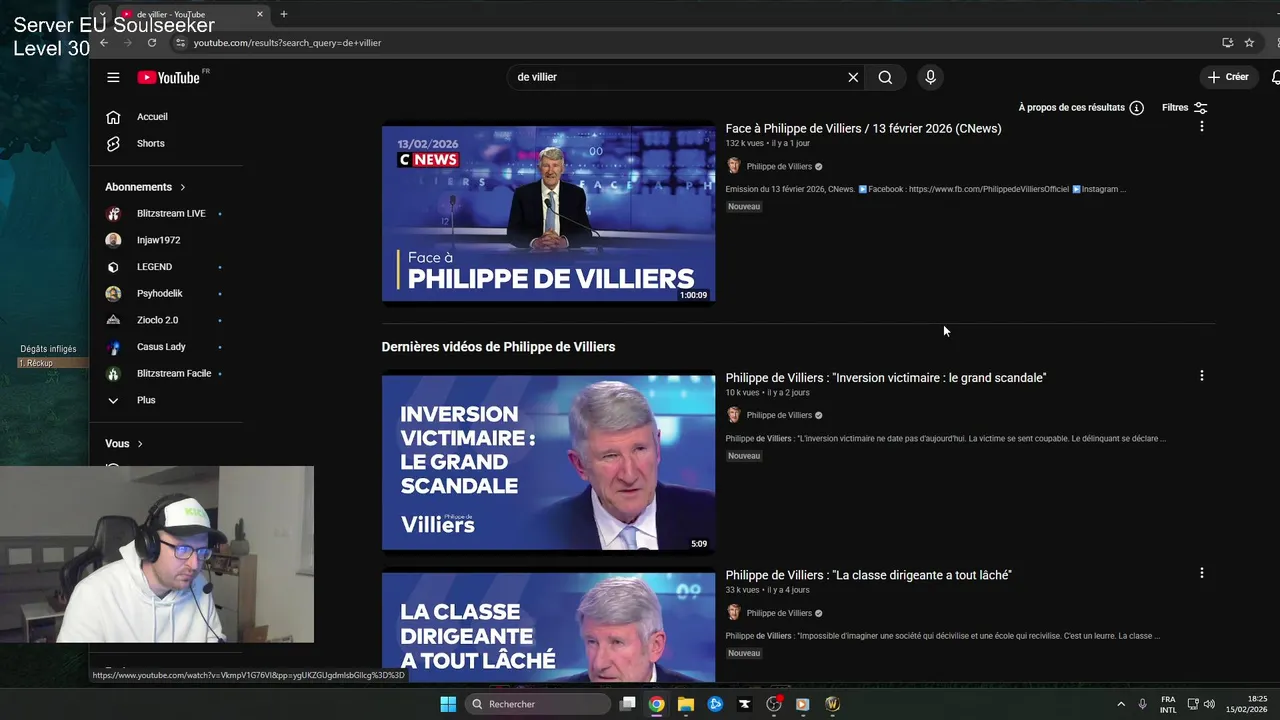Open the Blitzstream Facile channel avatar
The height and width of the screenshot is (720, 1280).
point(113,374)
